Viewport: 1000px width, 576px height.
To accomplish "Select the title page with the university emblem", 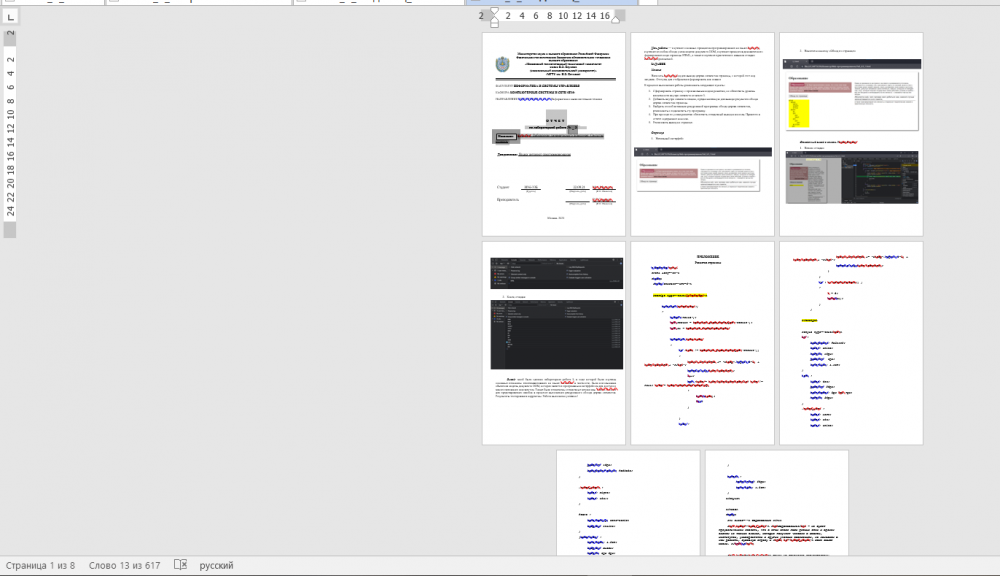I will click(x=554, y=135).
